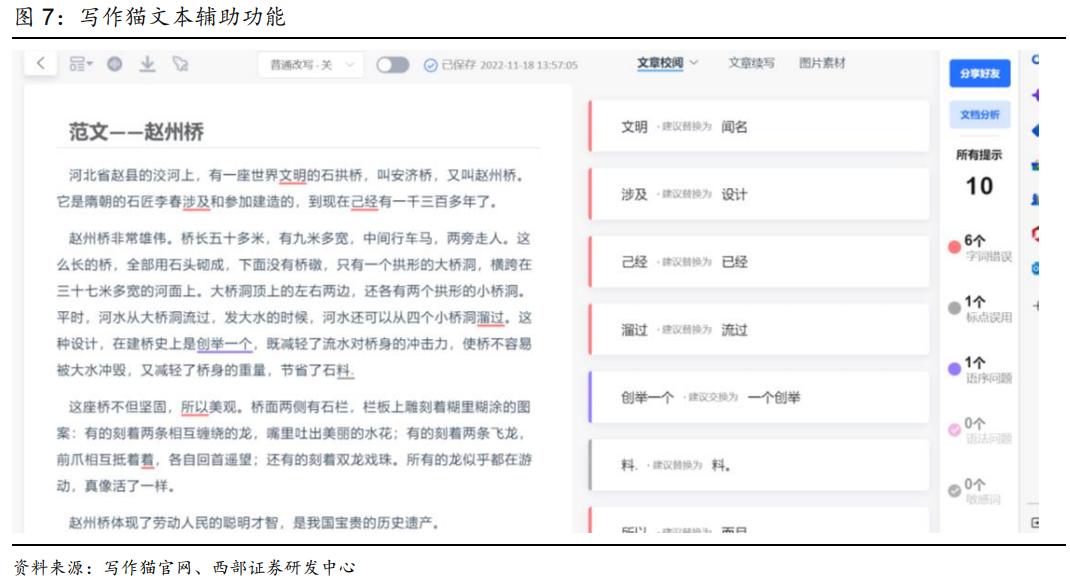Click the 已经 correction suggestion card
This screenshot has width=1070, height=581.
[758, 259]
